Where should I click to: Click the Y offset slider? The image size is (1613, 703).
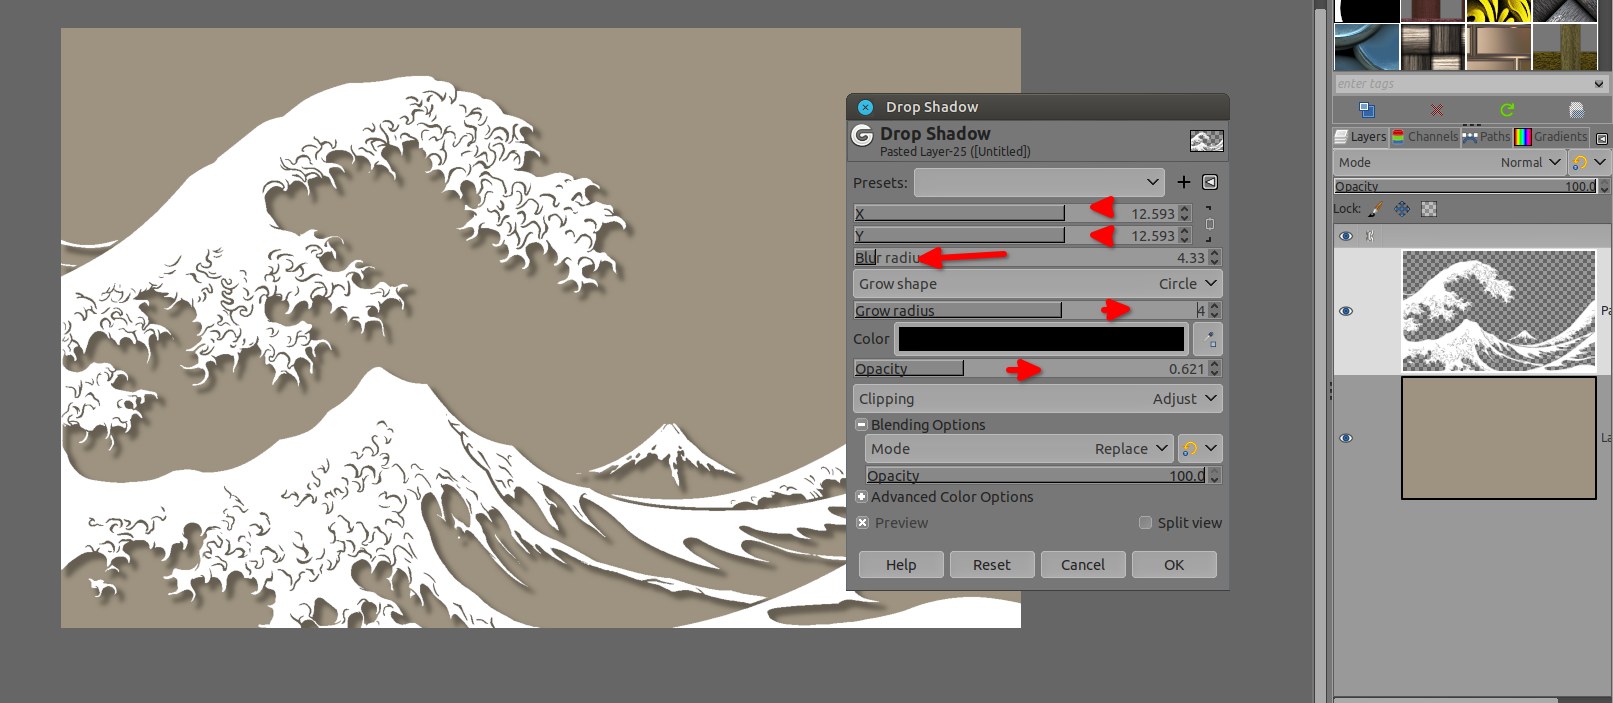[1015, 235]
